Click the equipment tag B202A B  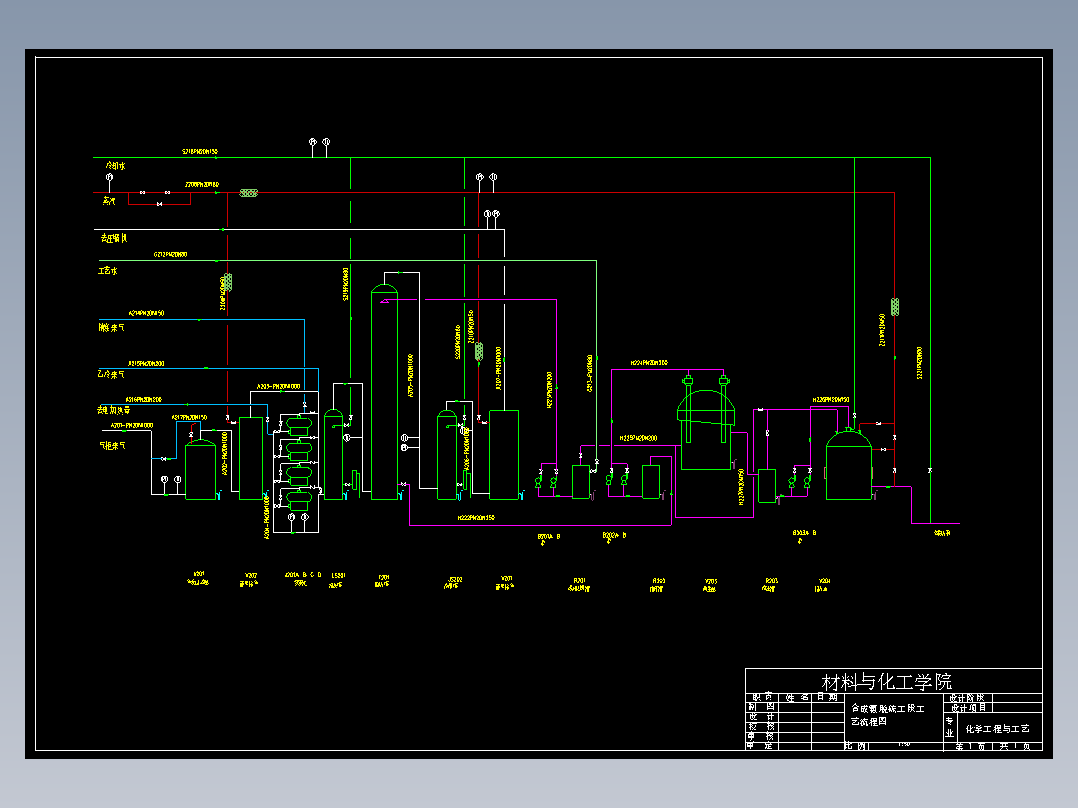tap(614, 535)
